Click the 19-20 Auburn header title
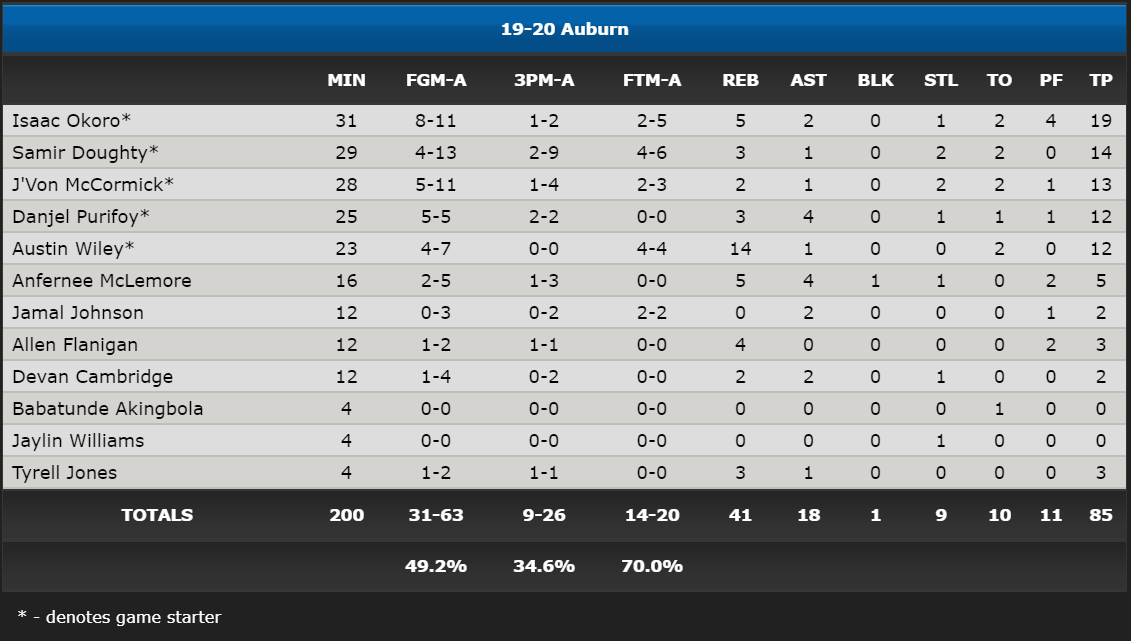 click(565, 29)
